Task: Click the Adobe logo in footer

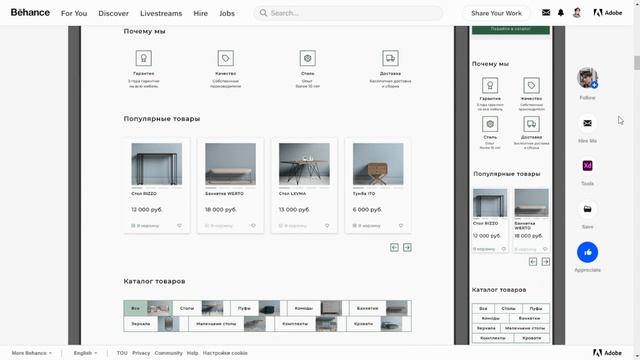Action: click(x=607, y=353)
